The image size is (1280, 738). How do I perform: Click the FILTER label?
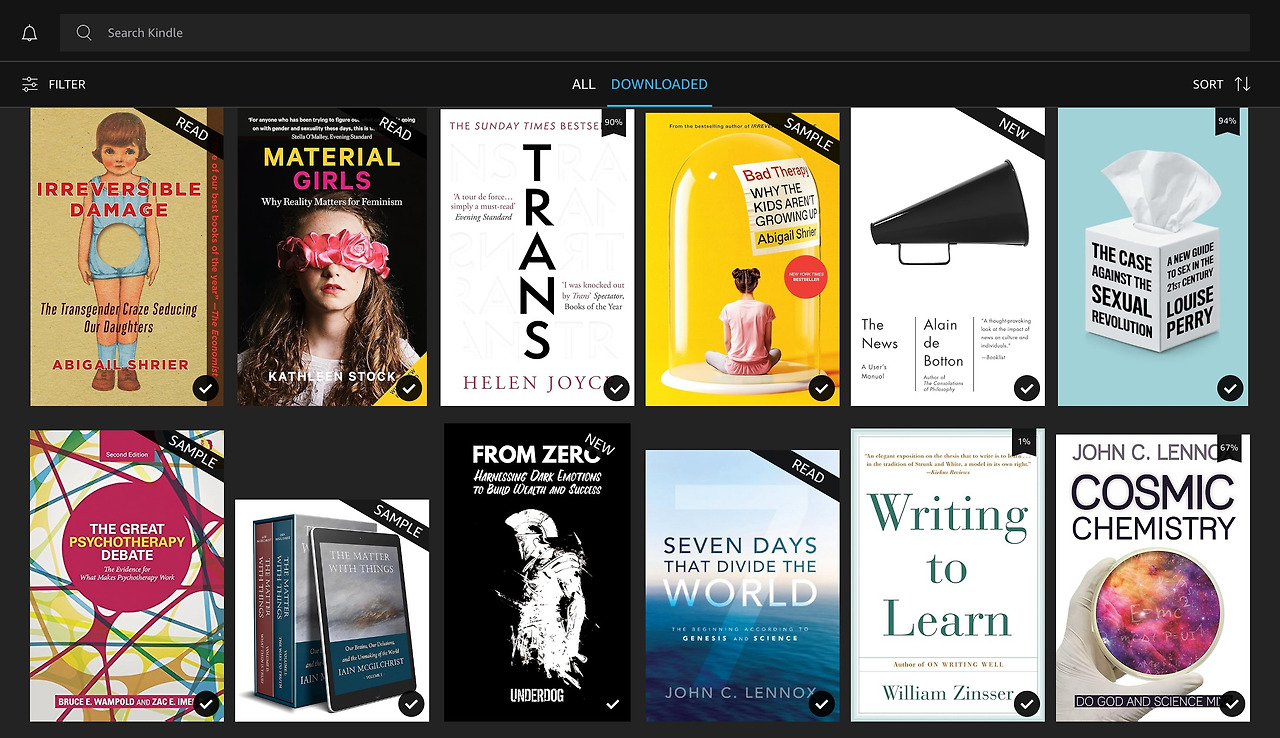(x=67, y=85)
